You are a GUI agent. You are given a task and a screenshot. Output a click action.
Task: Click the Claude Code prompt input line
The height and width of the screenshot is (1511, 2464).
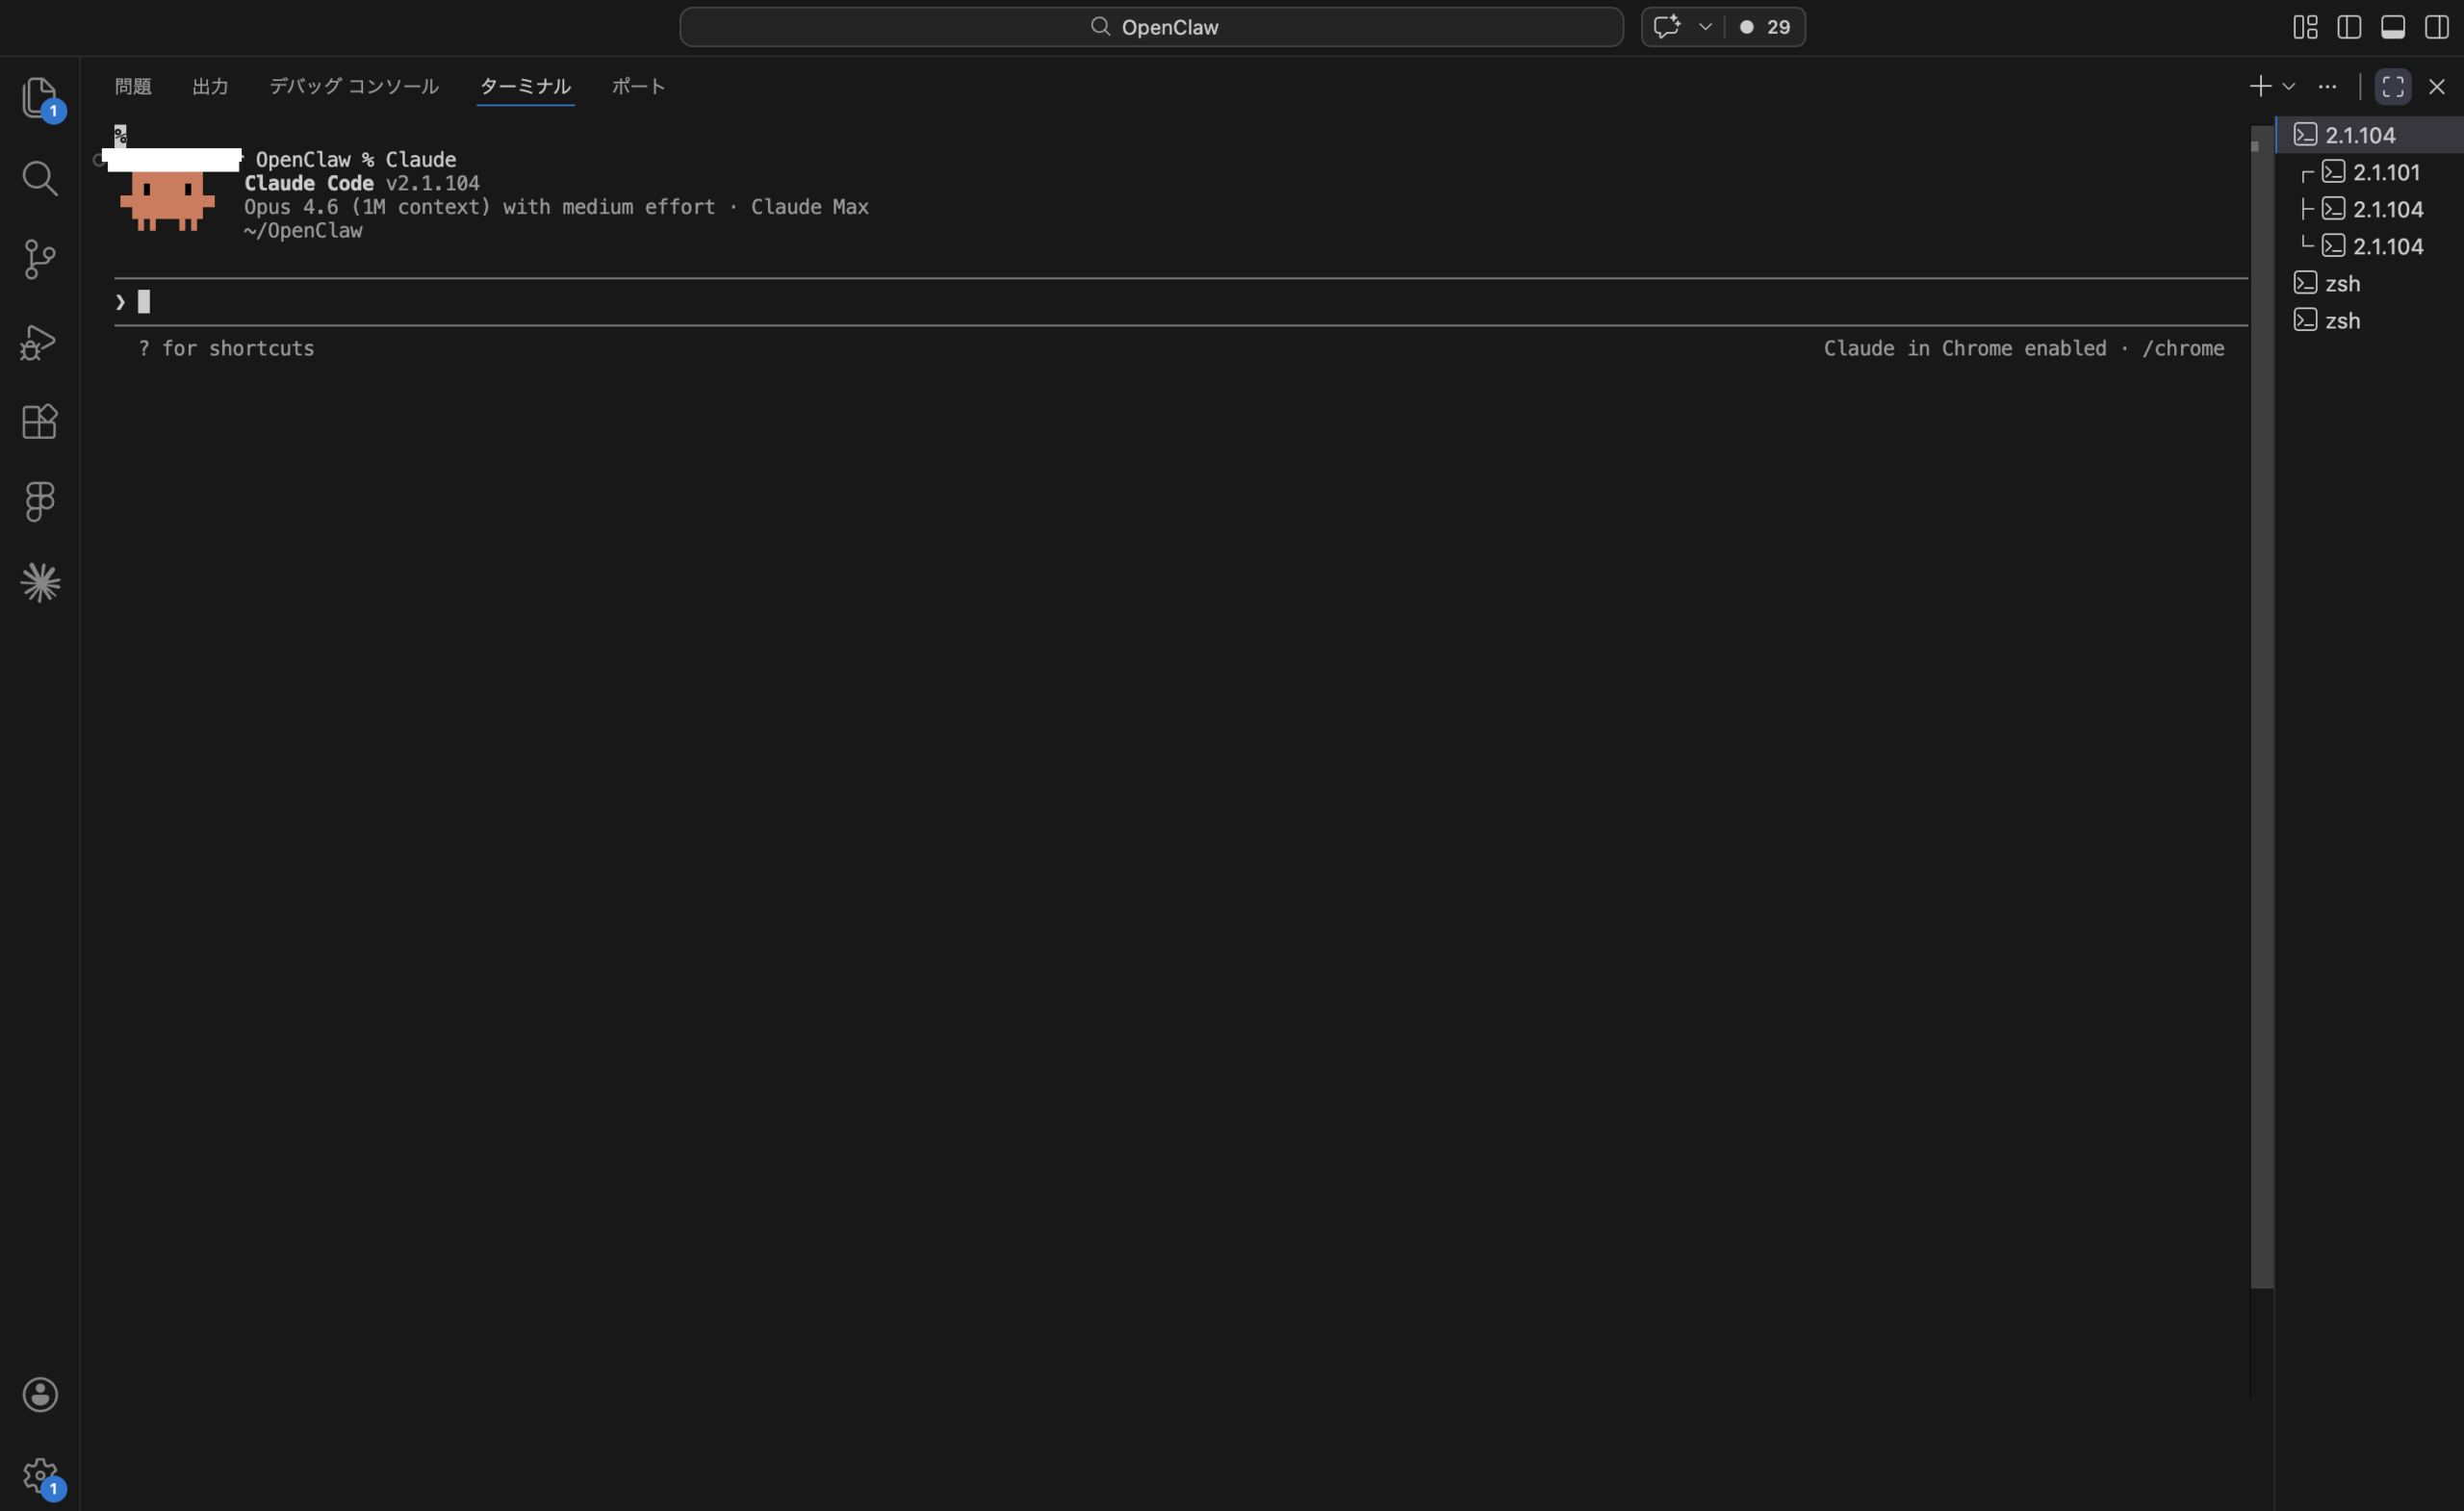click(x=1180, y=302)
